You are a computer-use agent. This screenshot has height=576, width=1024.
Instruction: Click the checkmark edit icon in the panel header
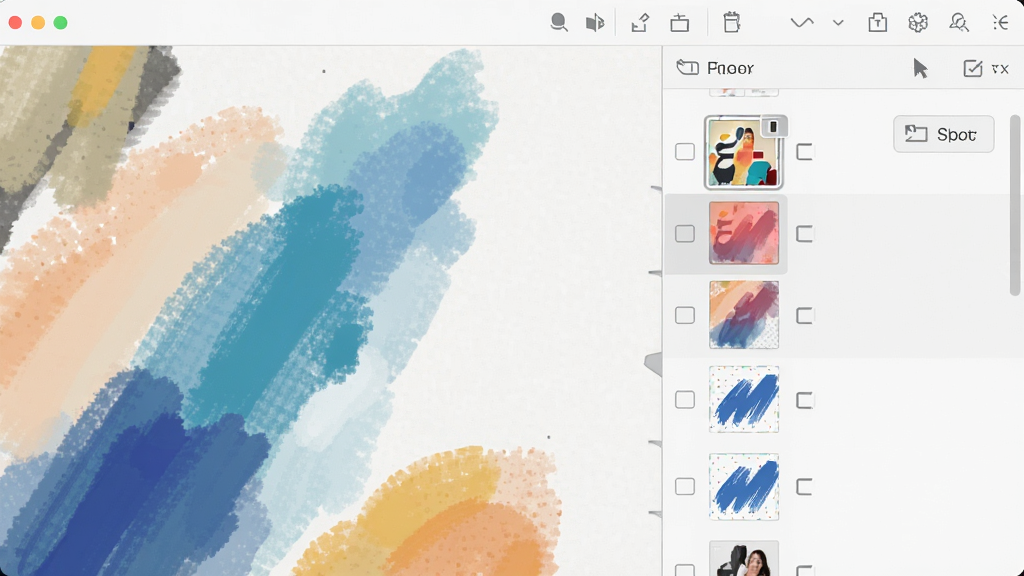[972, 68]
